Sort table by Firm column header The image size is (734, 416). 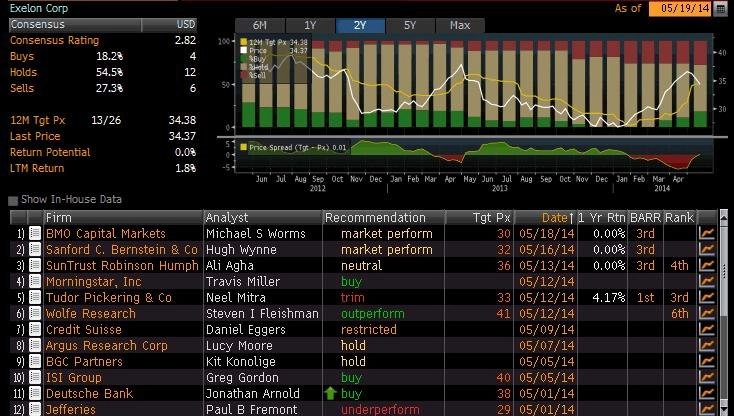(x=123, y=218)
